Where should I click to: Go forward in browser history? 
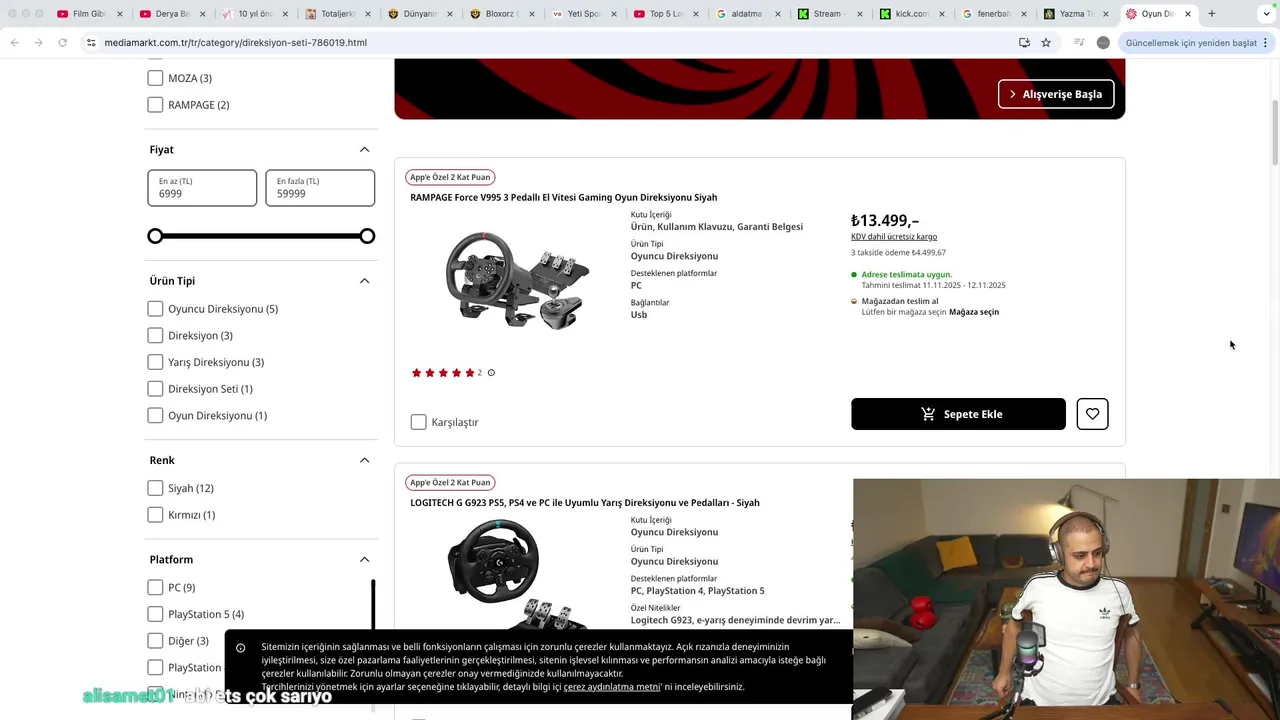tap(38, 43)
